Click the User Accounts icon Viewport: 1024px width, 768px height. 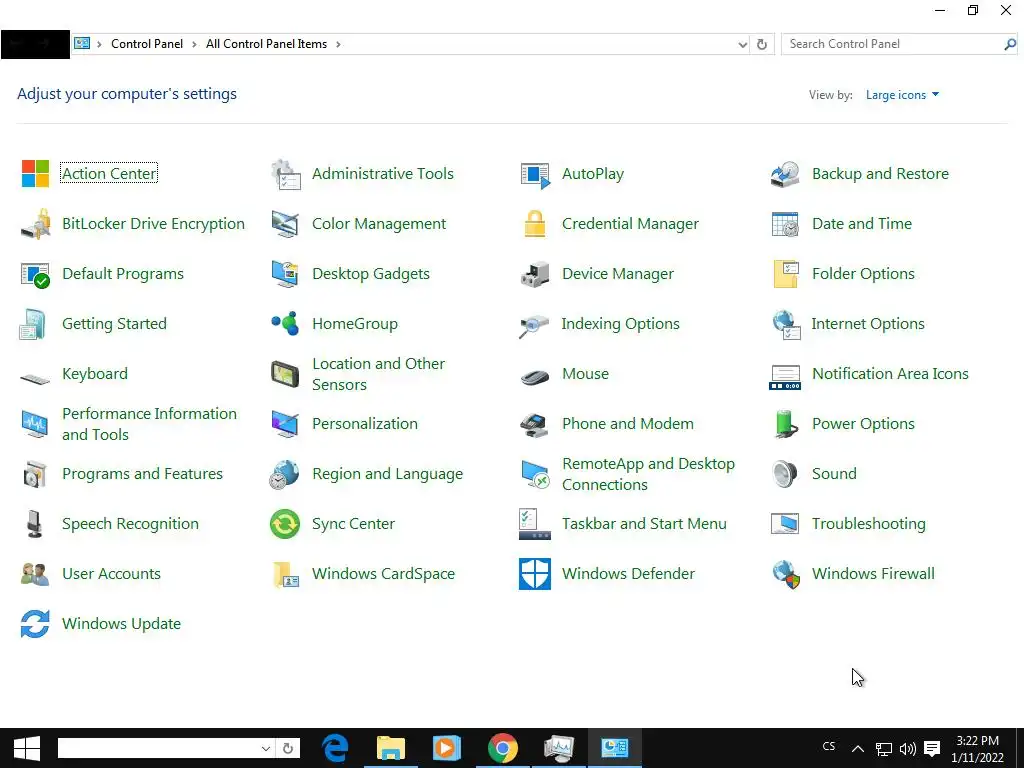coord(35,574)
